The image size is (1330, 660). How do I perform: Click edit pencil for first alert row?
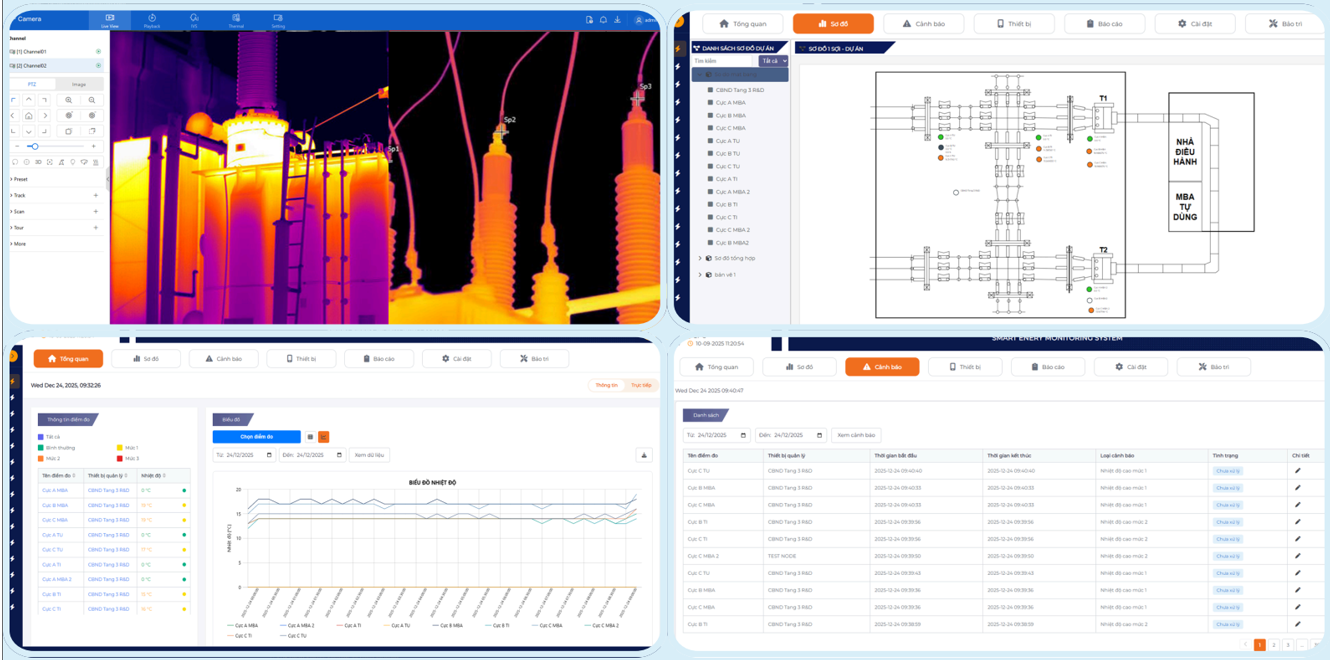1298,470
